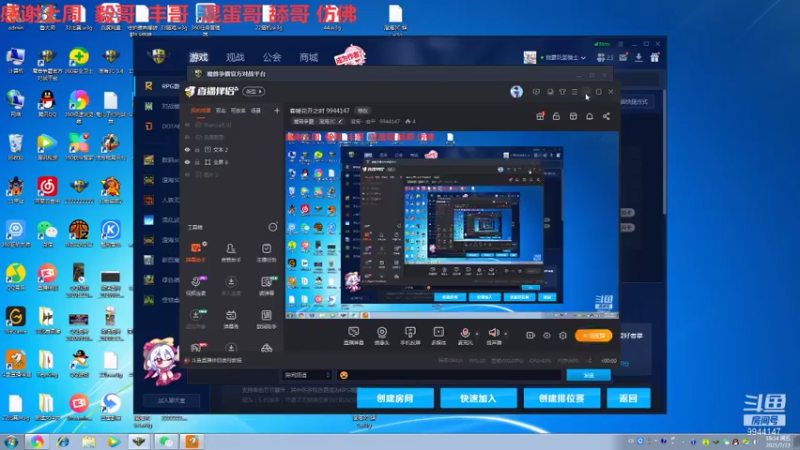Viewport: 800px width, 450px height.
Task: Open the notification bell in streaming app
Action: coord(589,116)
